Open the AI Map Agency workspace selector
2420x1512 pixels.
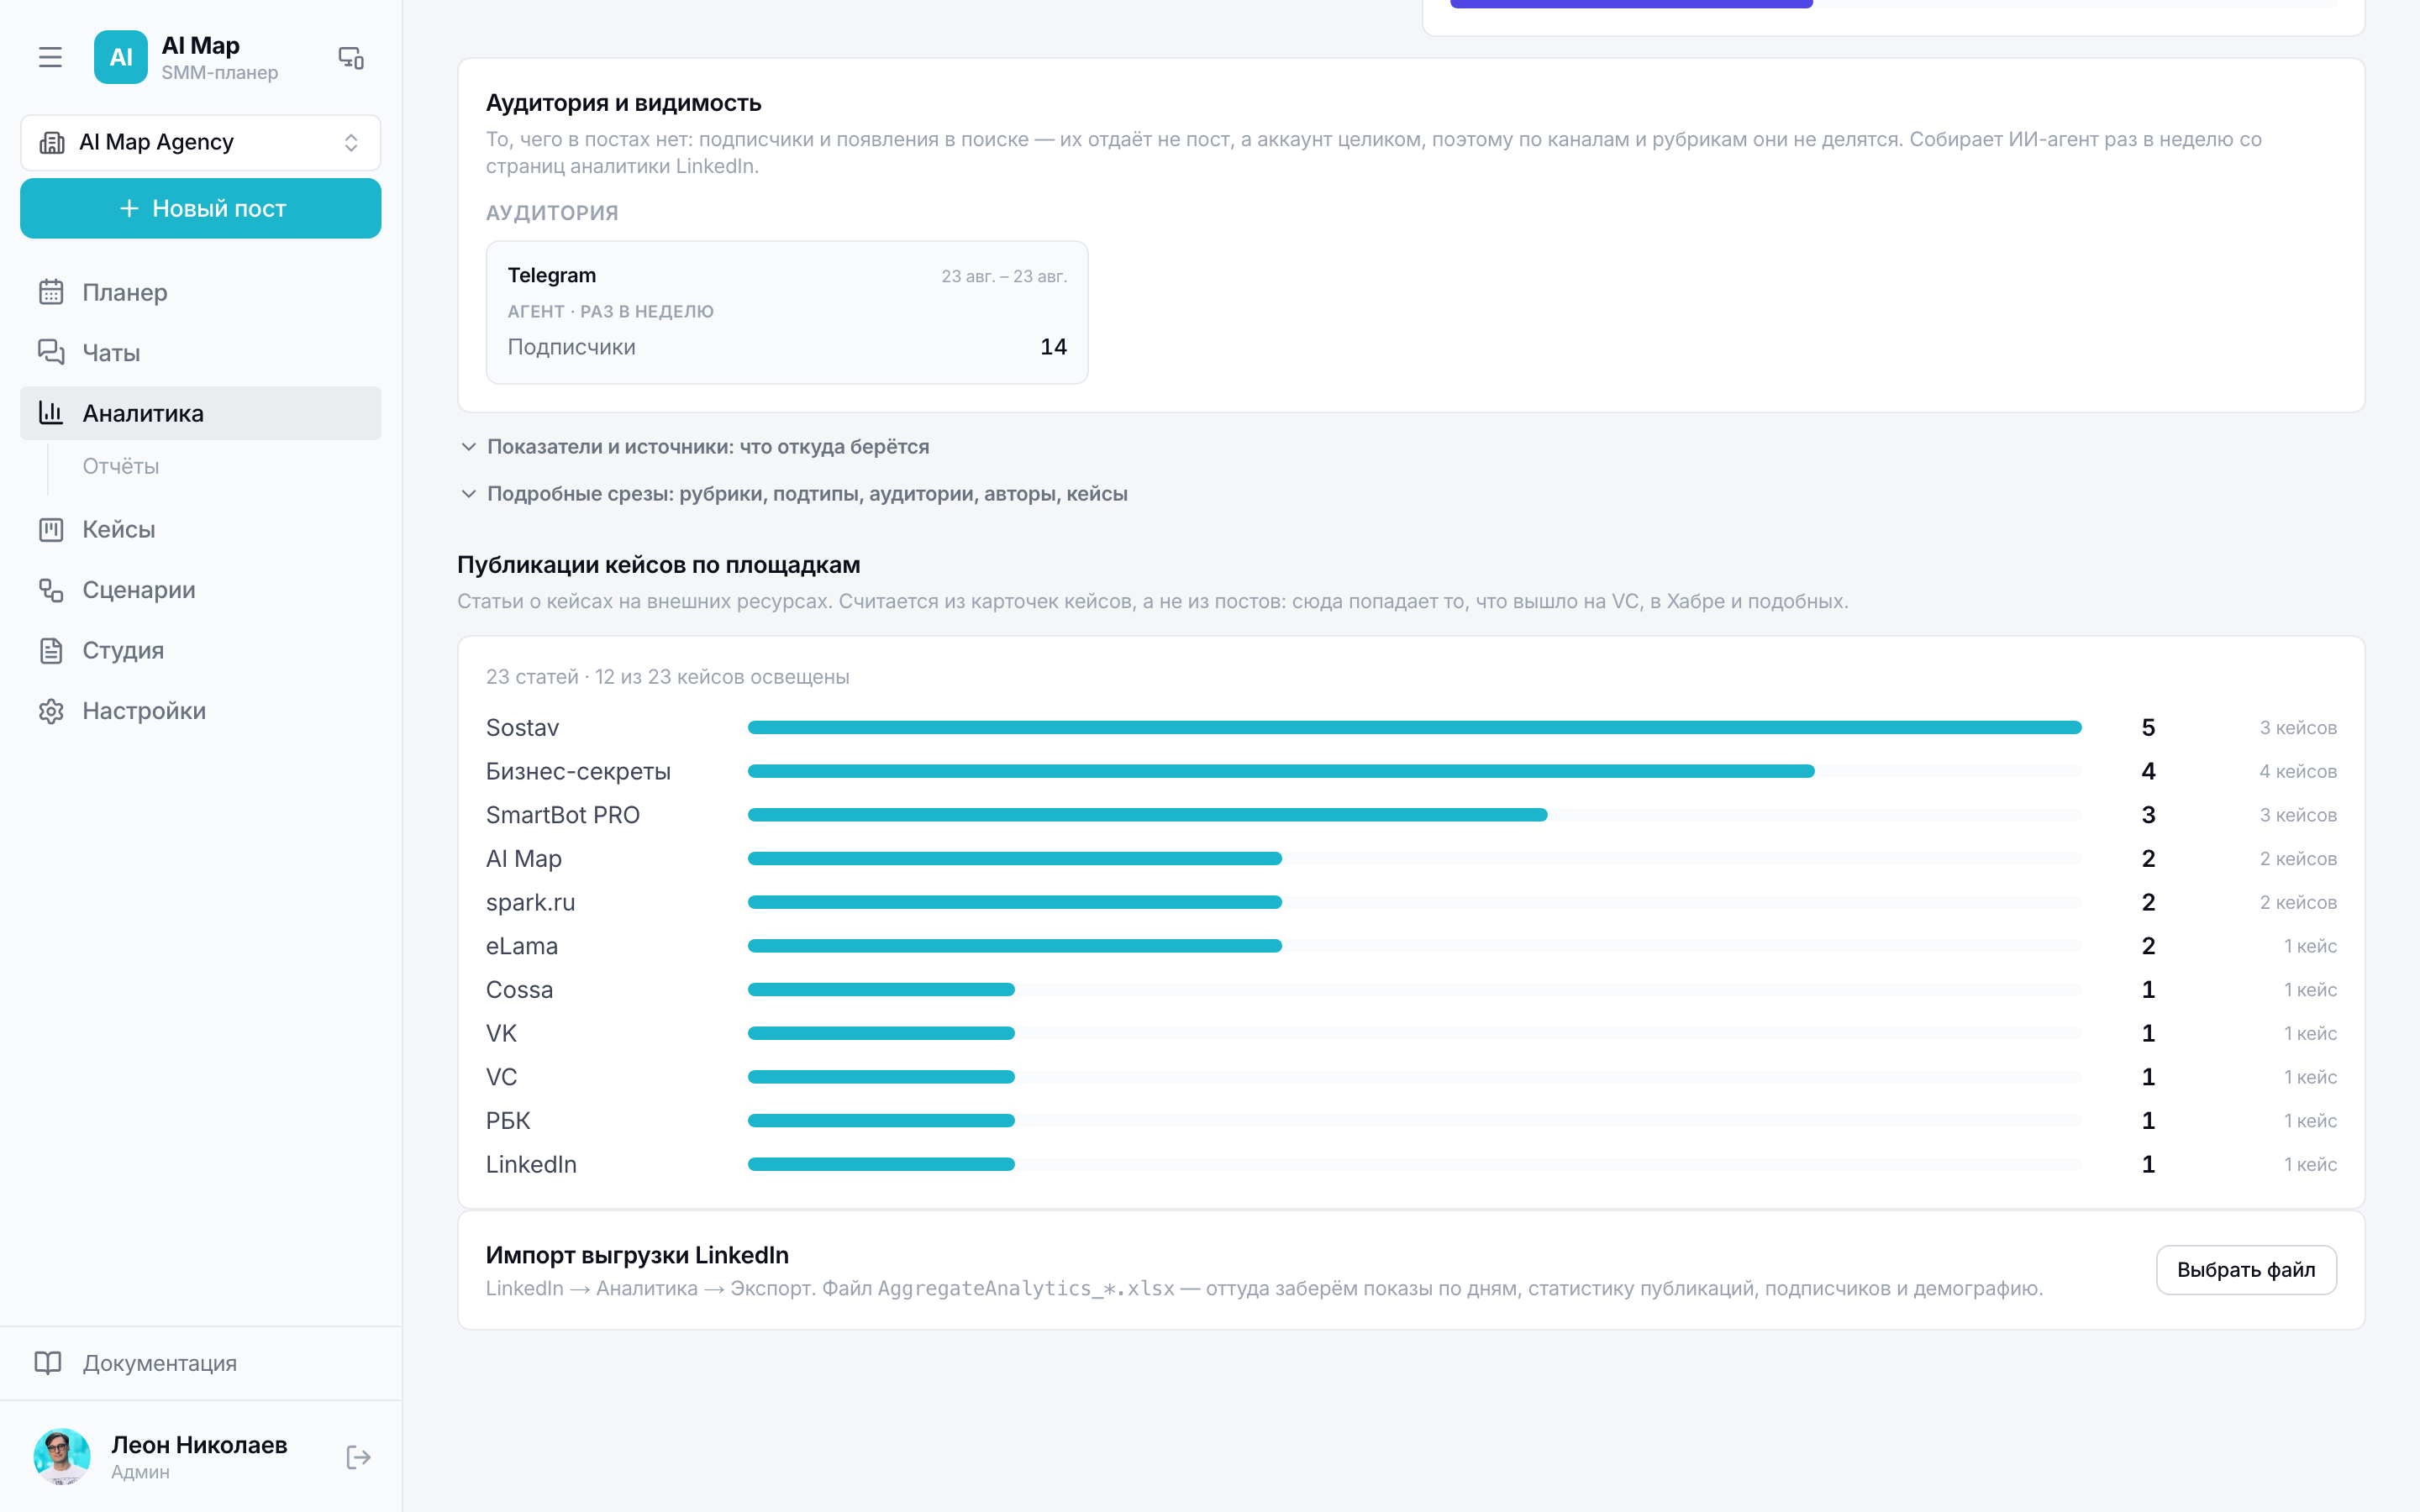[x=200, y=142]
